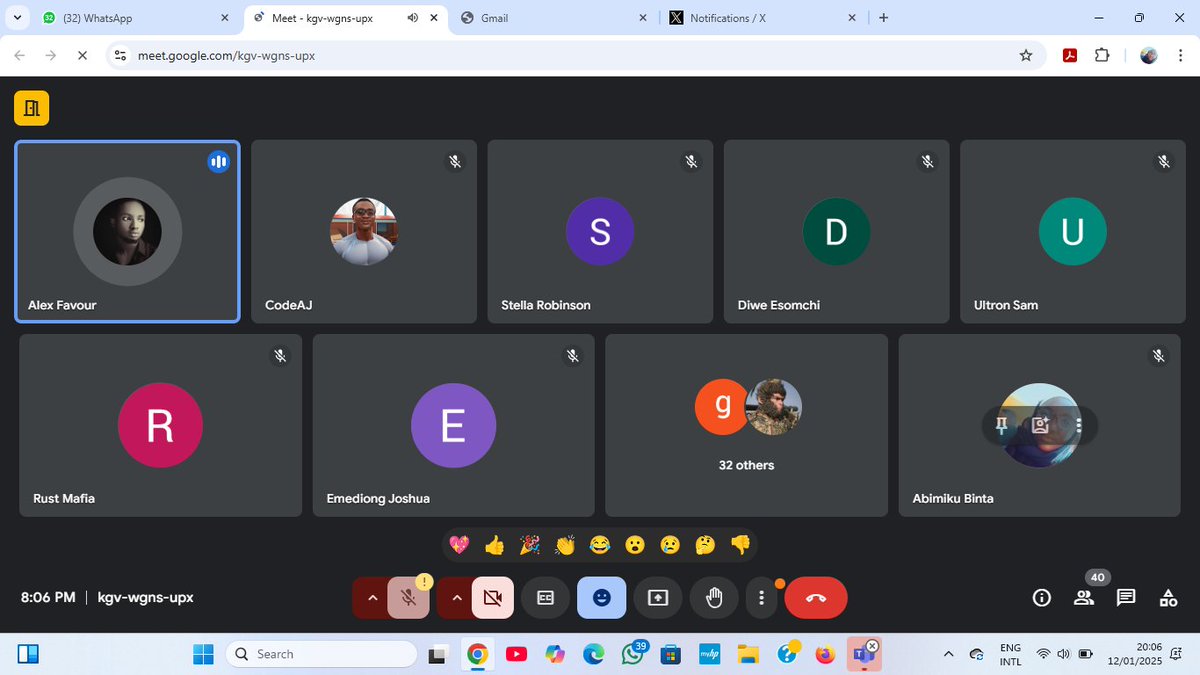Click Stella Robinson's S avatar

click(600, 231)
